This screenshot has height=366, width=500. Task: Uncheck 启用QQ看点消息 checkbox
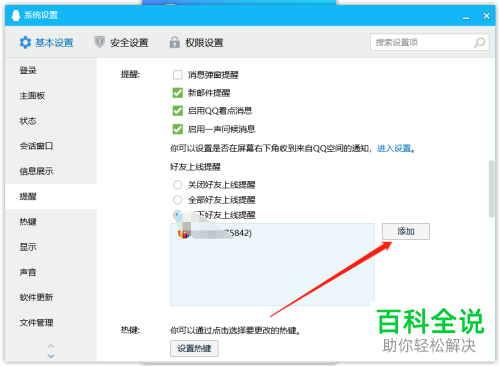click(x=178, y=111)
